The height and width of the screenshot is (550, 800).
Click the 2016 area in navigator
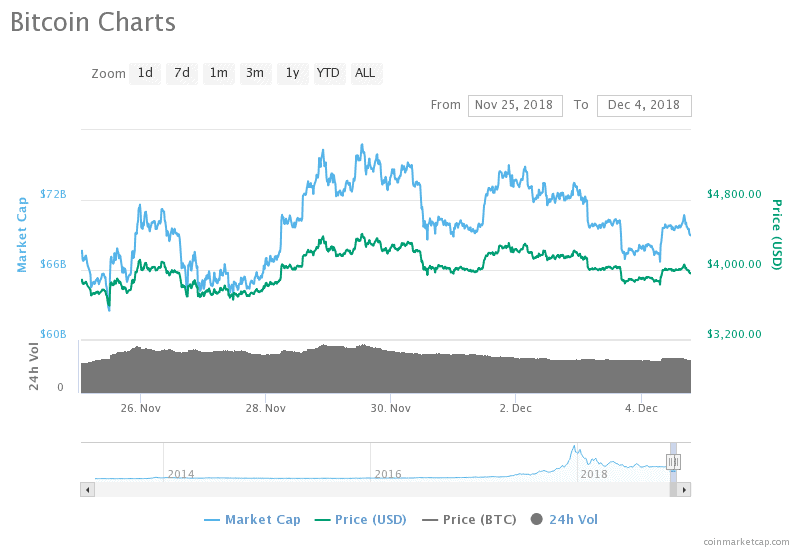388,474
